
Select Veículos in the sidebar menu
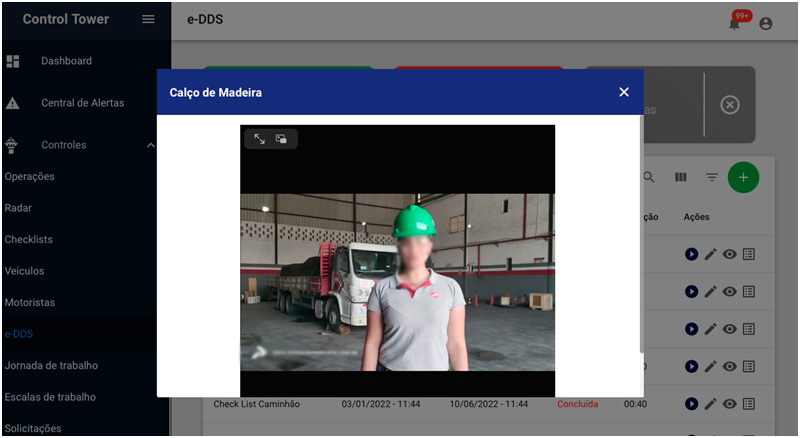[x=24, y=271]
